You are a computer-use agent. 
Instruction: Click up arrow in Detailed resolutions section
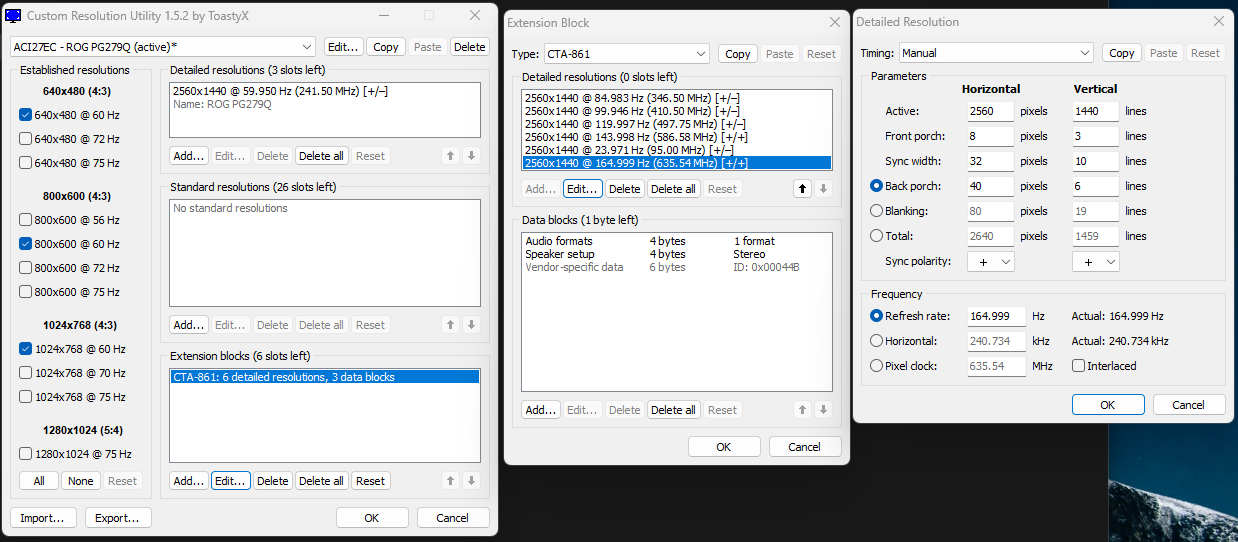(451, 156)
